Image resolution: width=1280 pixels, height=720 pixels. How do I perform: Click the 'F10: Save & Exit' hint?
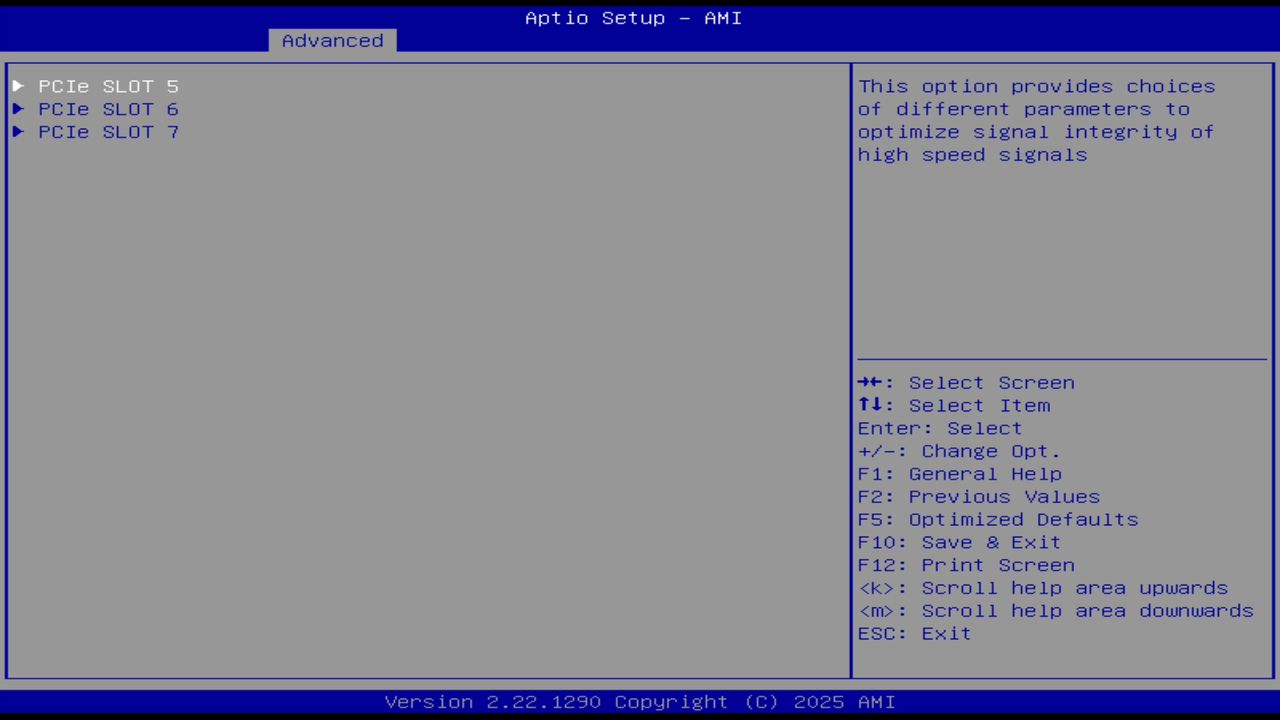(x=960, y=542)
